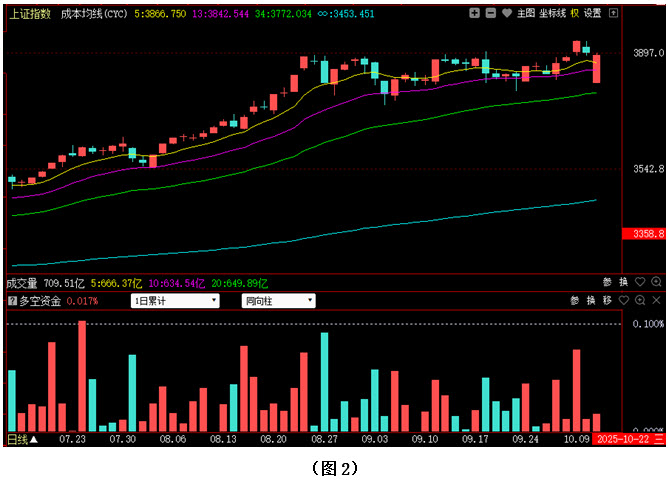The height and width of the screenshot is (484, 668).
Task: Click the heart icon in 成交量 panel header
Action: point(640,283)
